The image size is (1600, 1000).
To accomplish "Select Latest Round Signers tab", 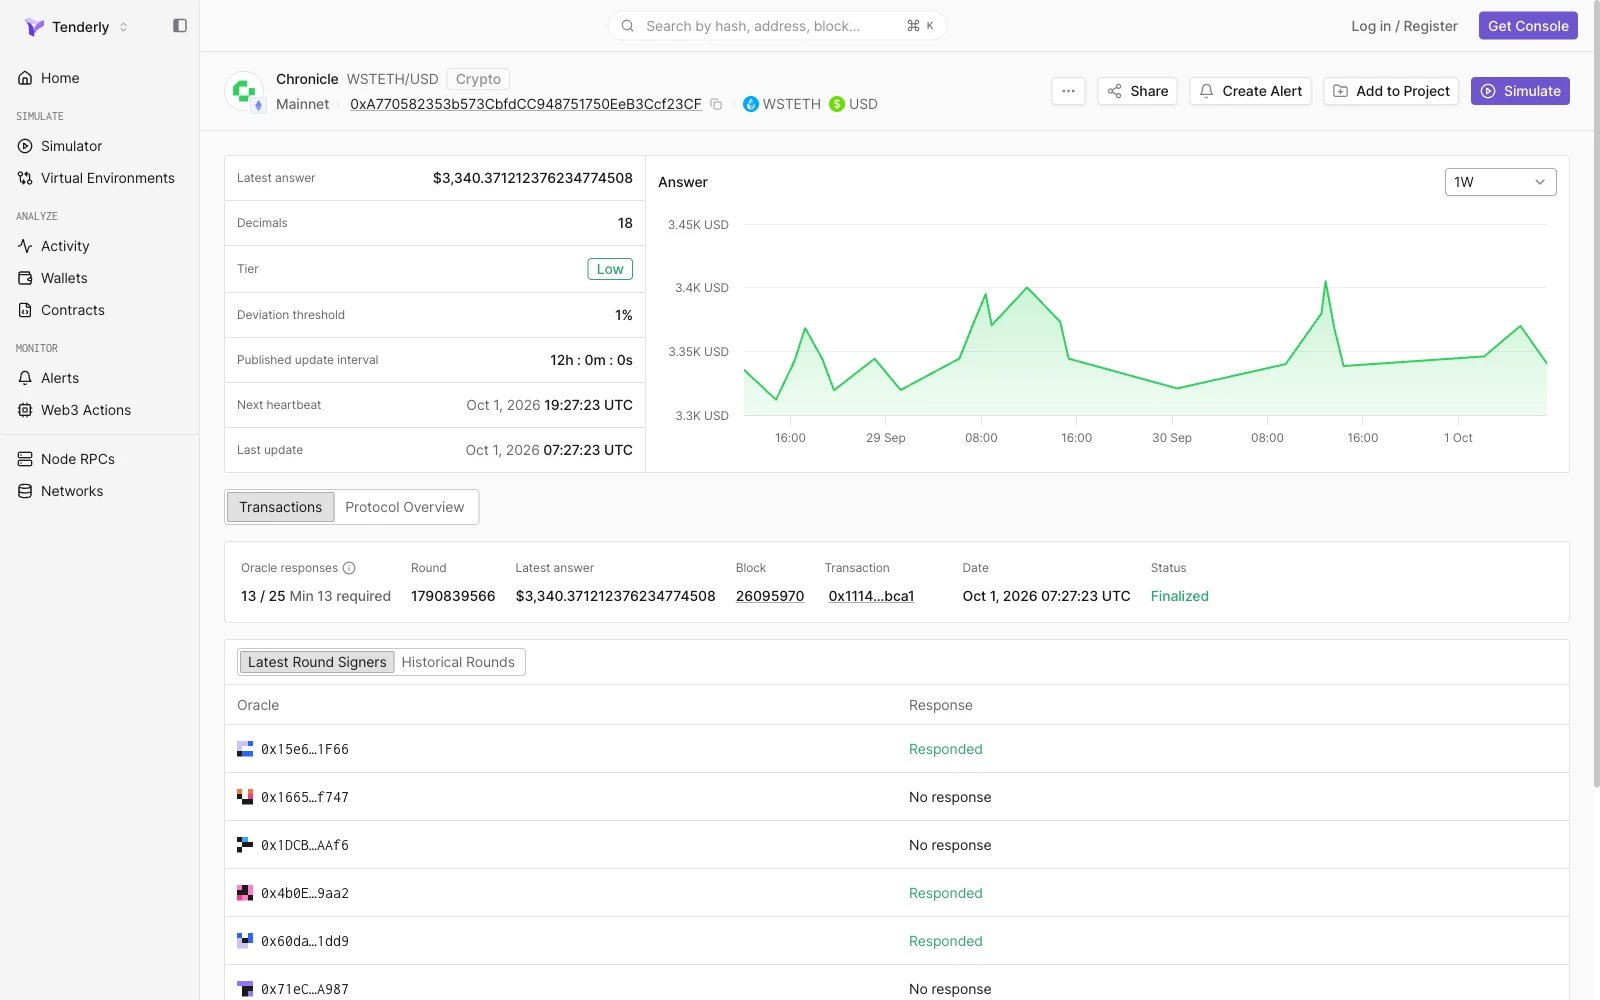I will pyautogui.click(x=317, y=662).
